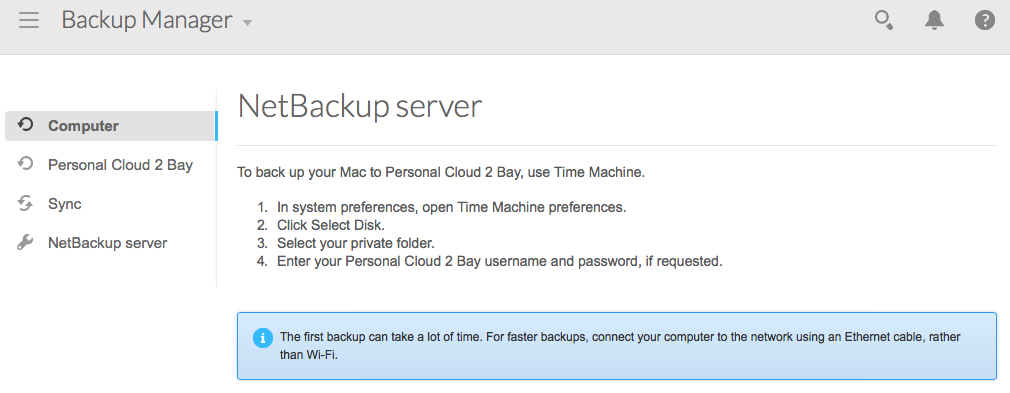Click the Backup Manager app title
The image size is (1010, 393).
pyautogui.click(x=146, y=20)
